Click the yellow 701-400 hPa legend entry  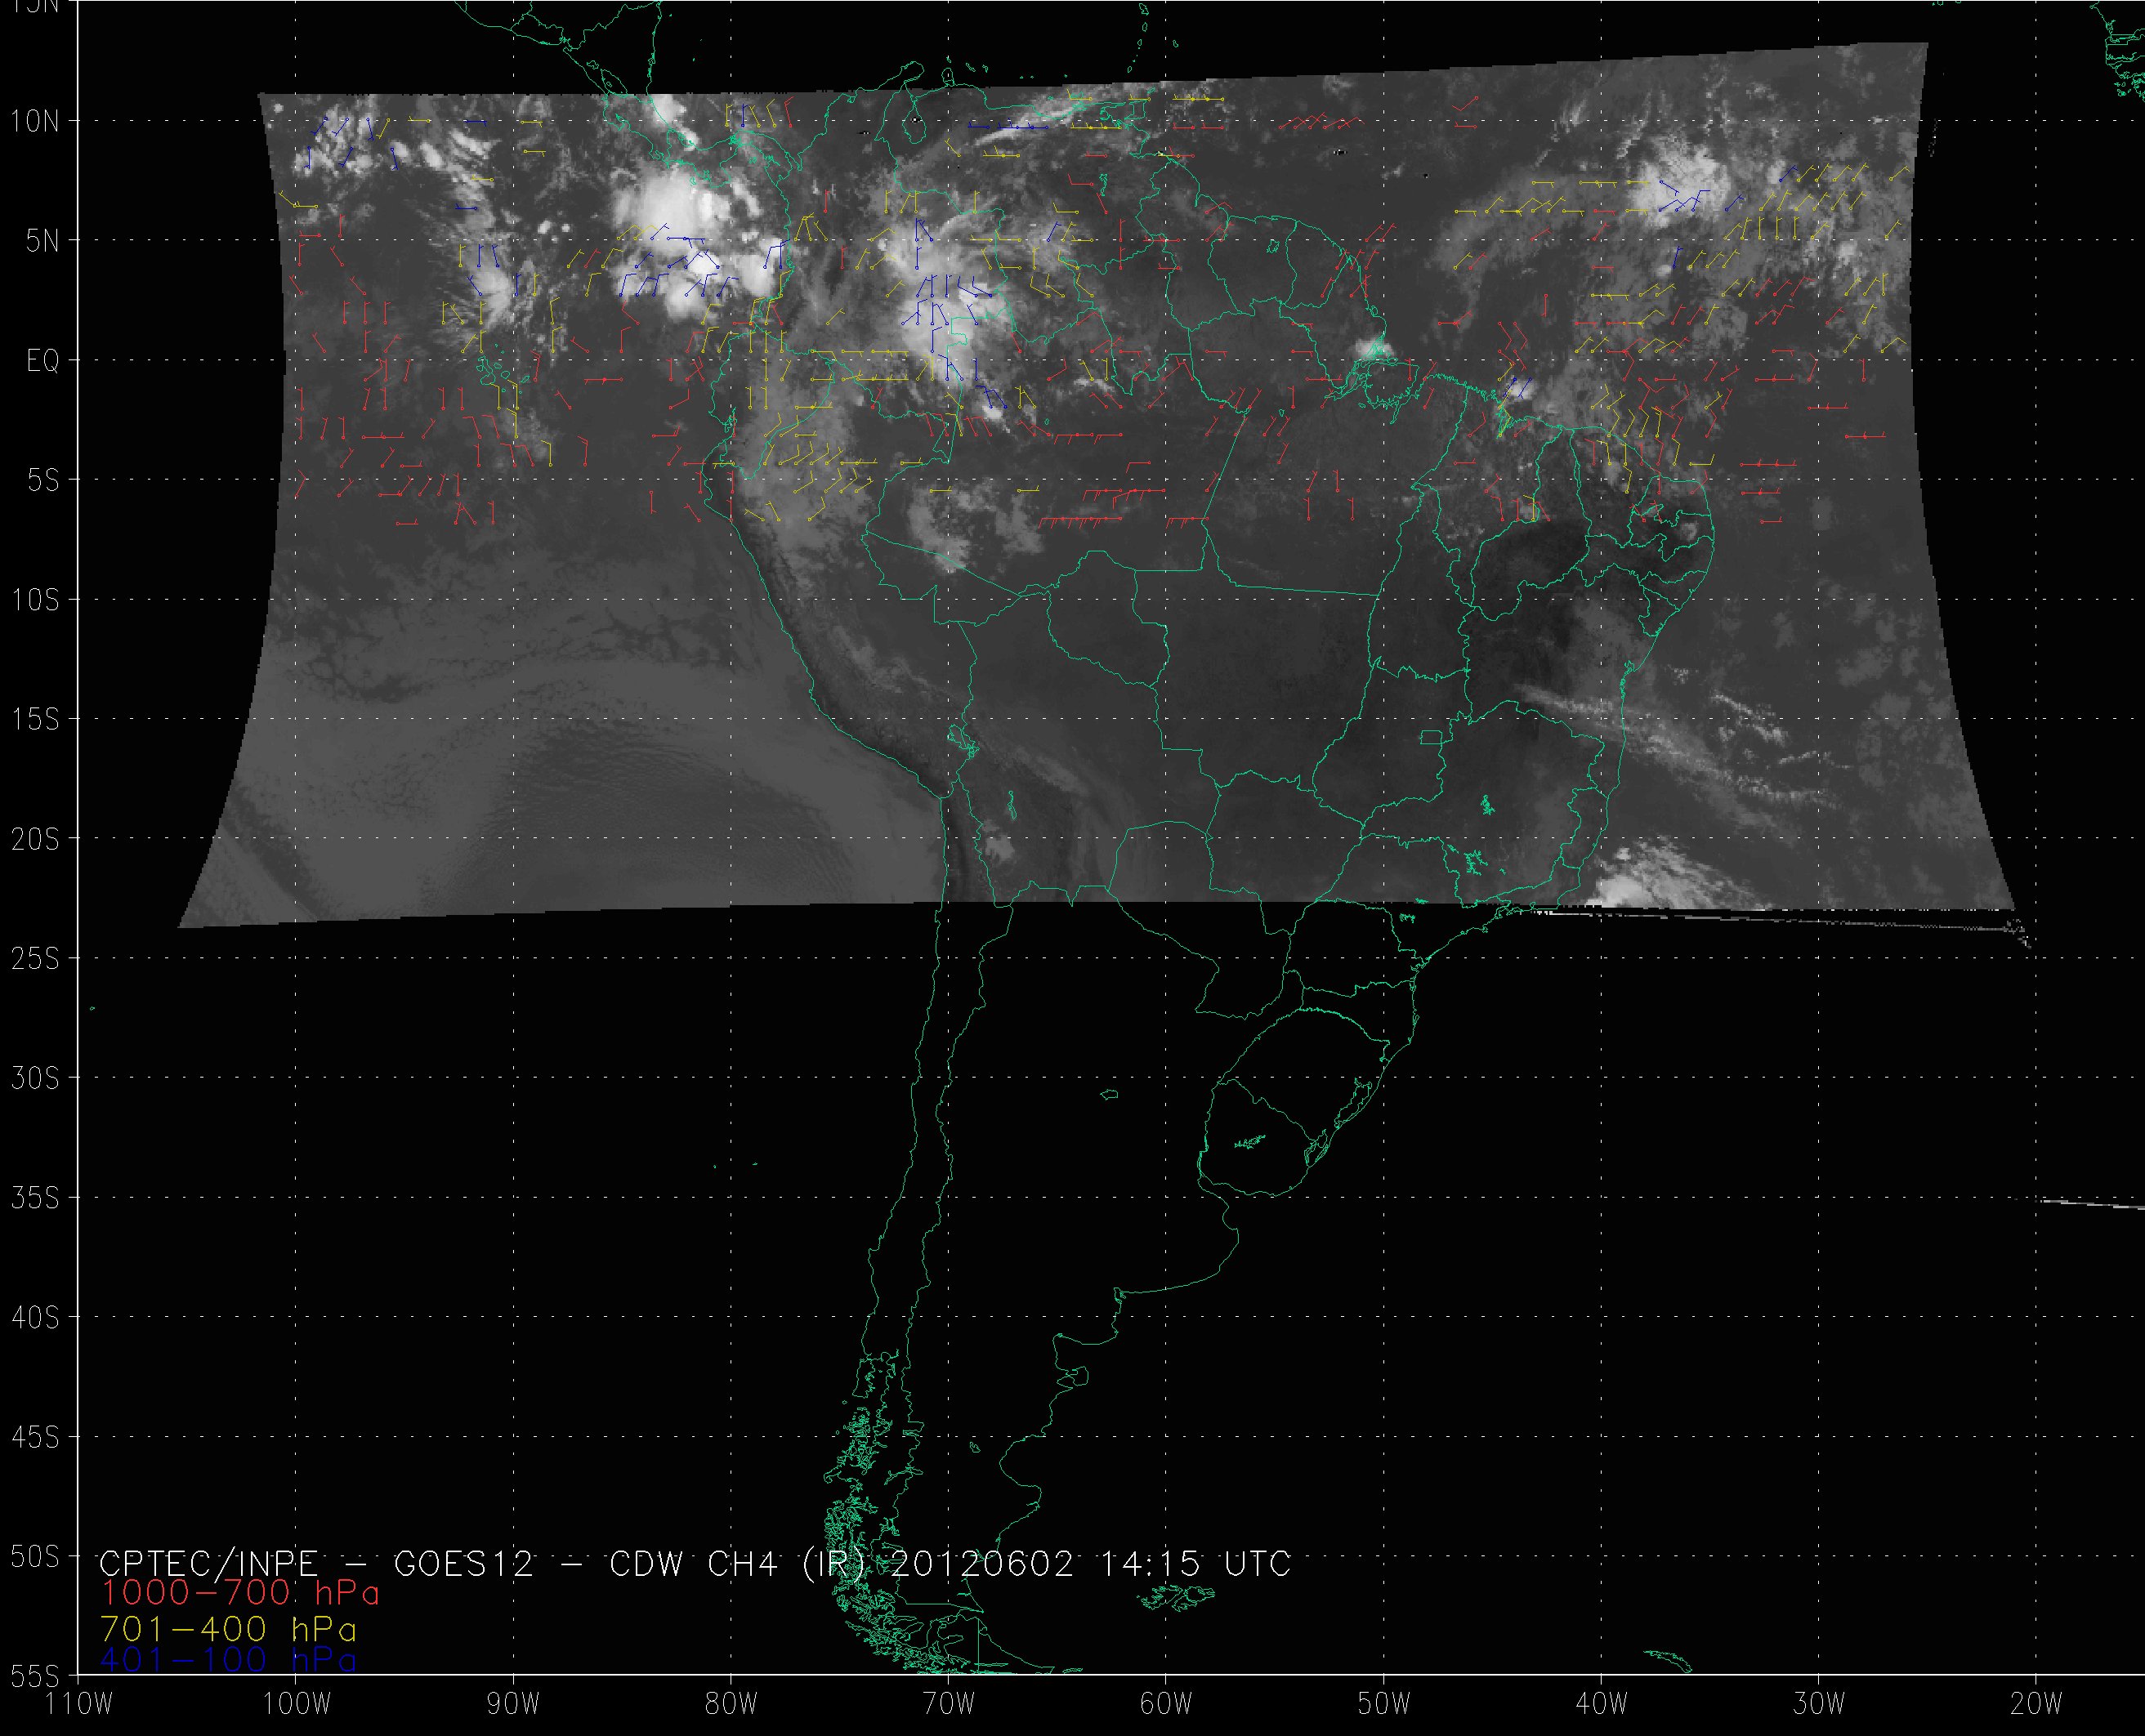[x=229, y=1627]
